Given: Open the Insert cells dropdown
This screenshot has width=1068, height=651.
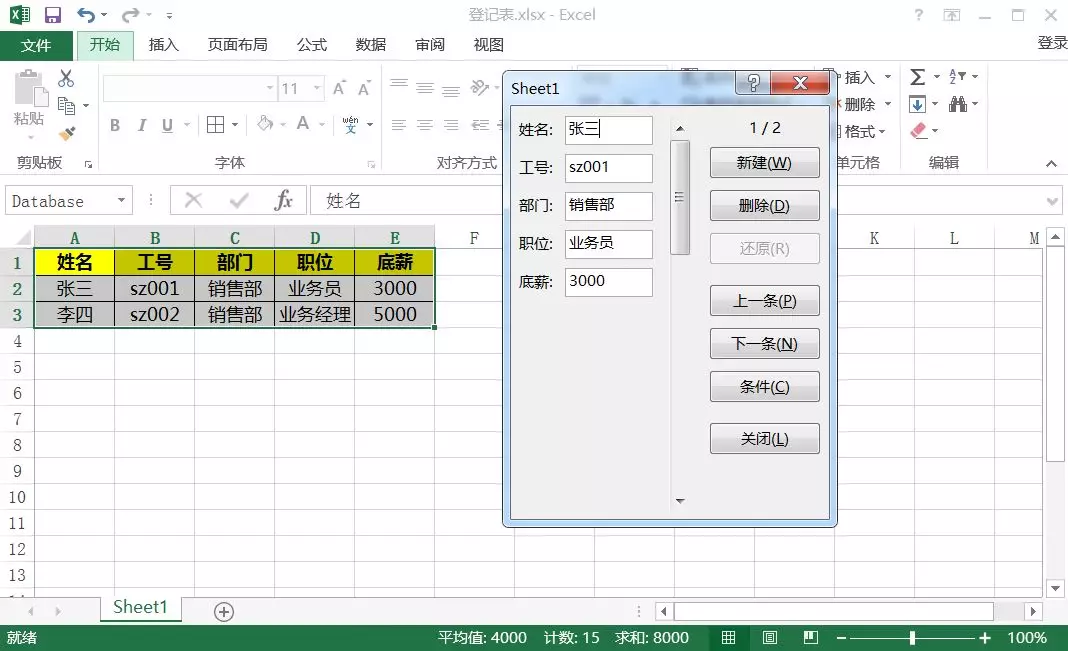Looking at the screenshot, I should coord(888,77).
